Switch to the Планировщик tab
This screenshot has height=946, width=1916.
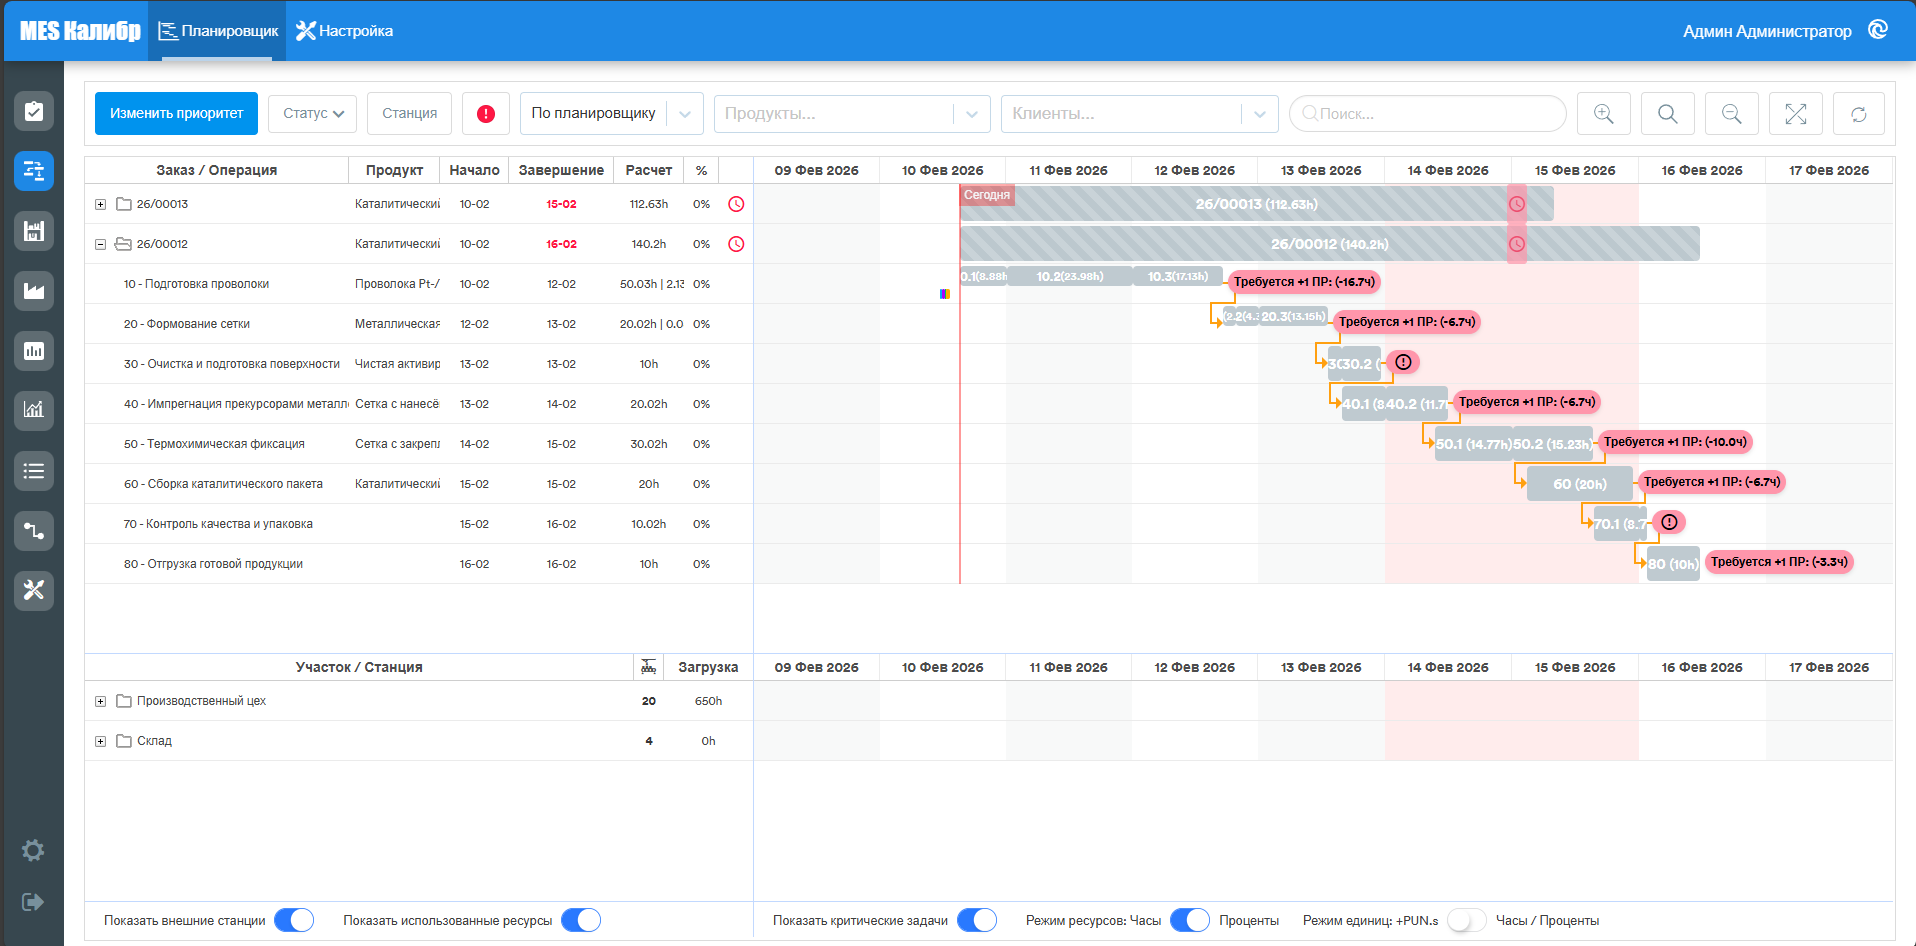[x=218, y=31]
